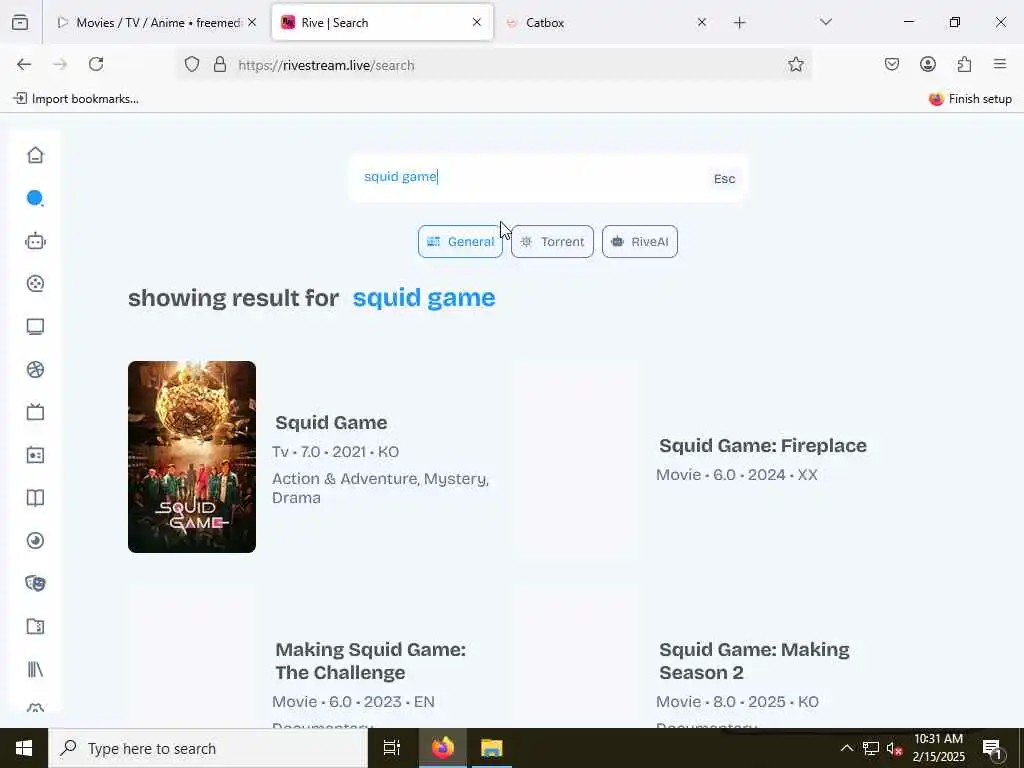Screen dimensions: 1024x768
Task: Click the muted volume tray icon
Action: [894, 748]
